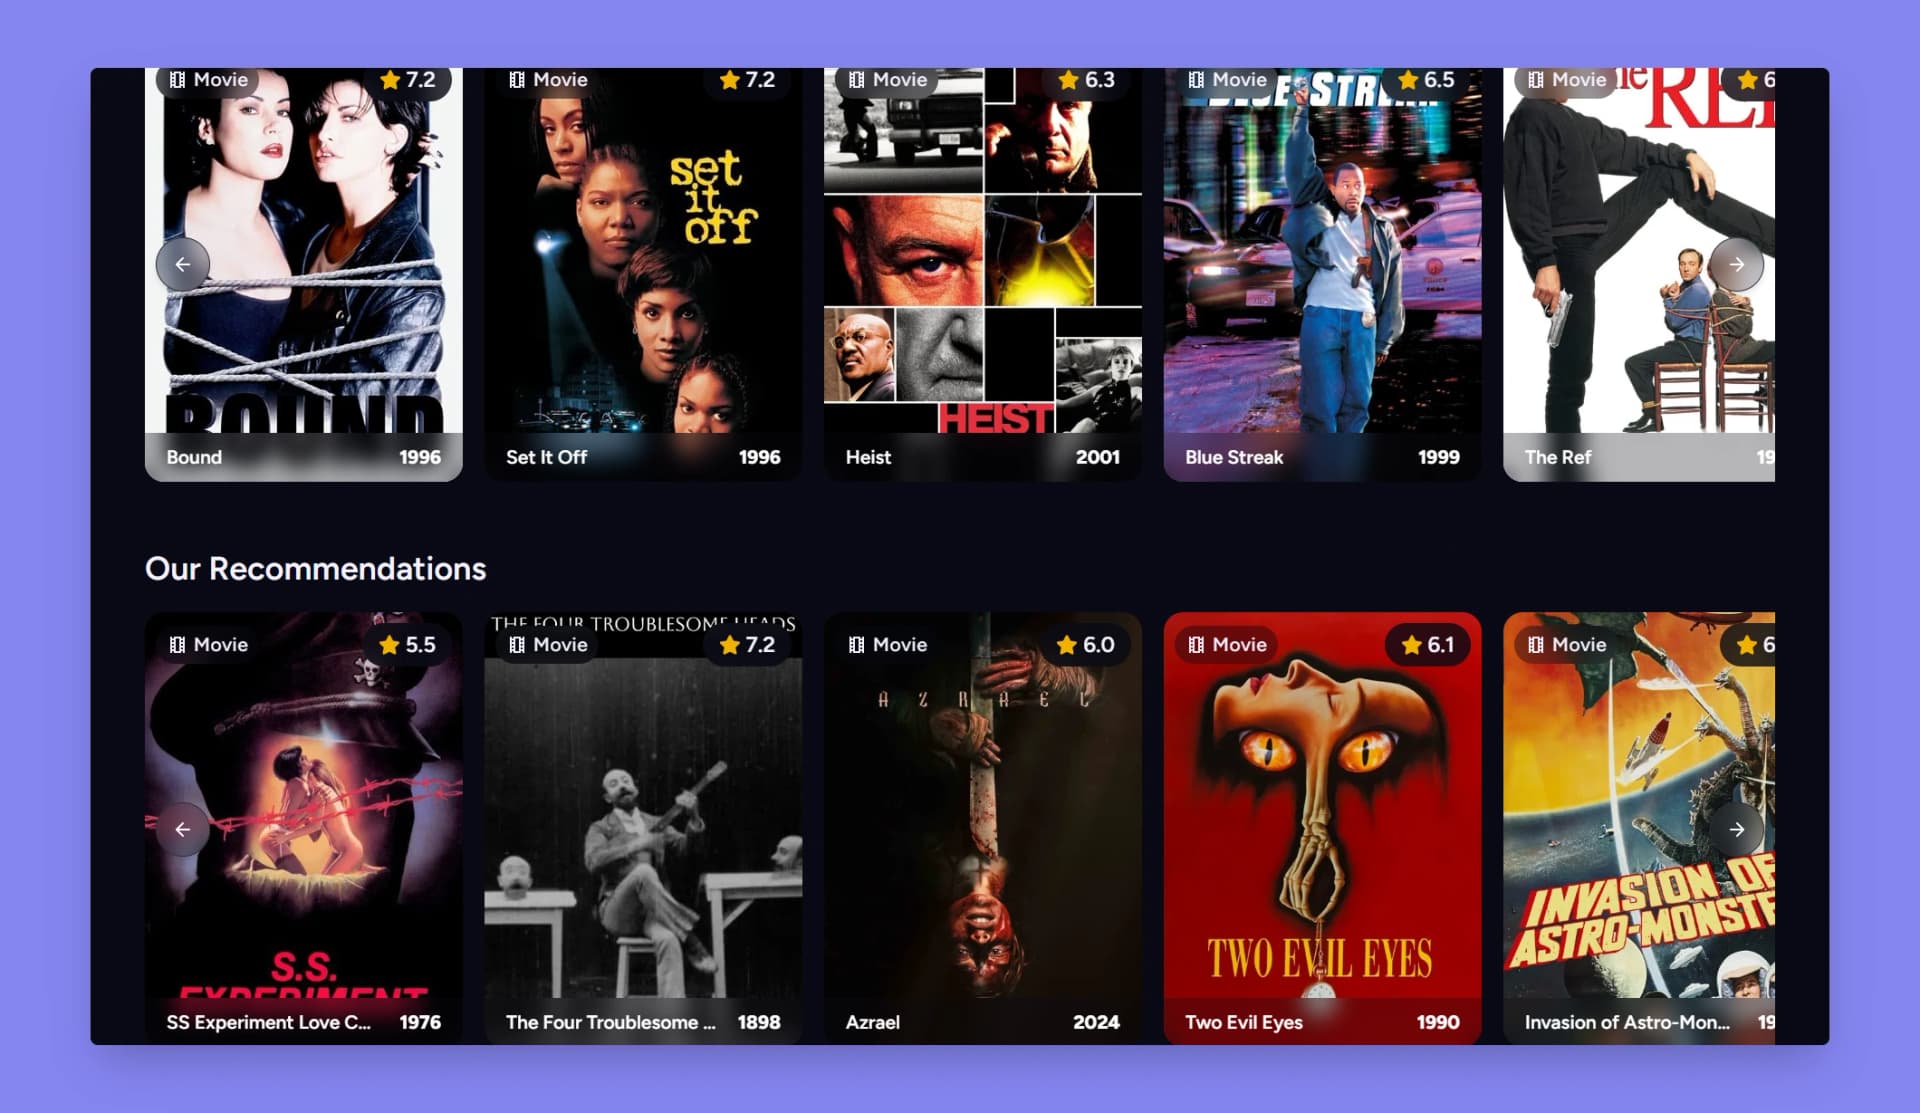Click the film icon on the Bound card
This screenshot has height=1113, width=1920.
(x=176, y=79)
